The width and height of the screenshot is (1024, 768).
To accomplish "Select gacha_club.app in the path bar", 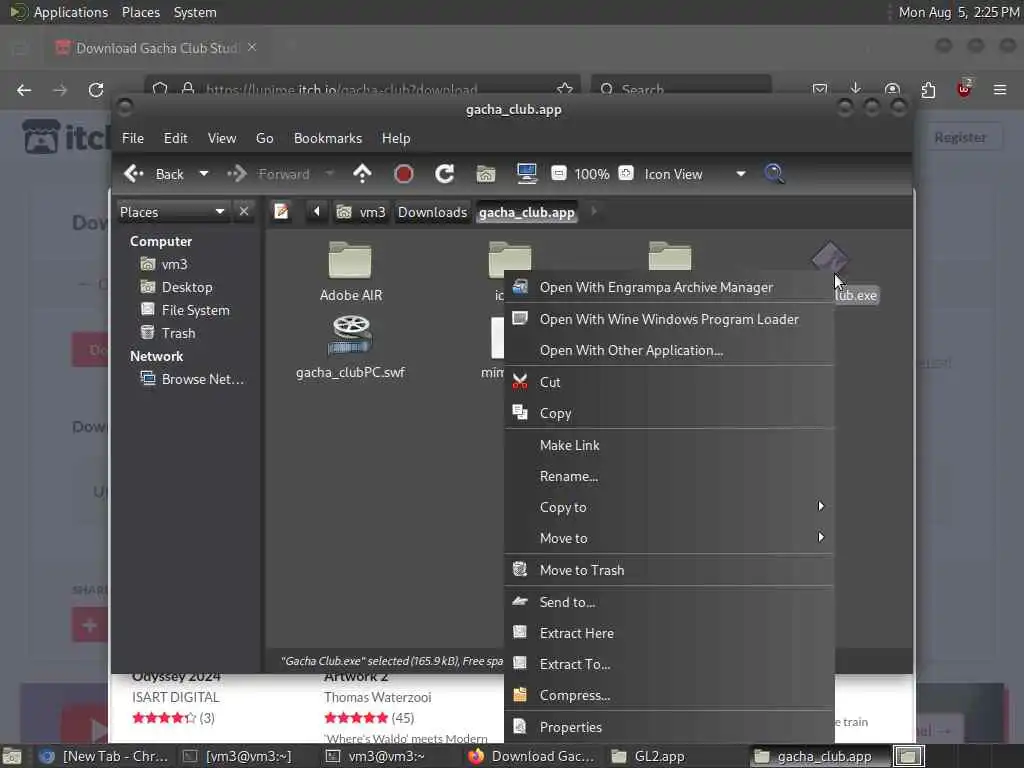I will click(x=527, y=212).
